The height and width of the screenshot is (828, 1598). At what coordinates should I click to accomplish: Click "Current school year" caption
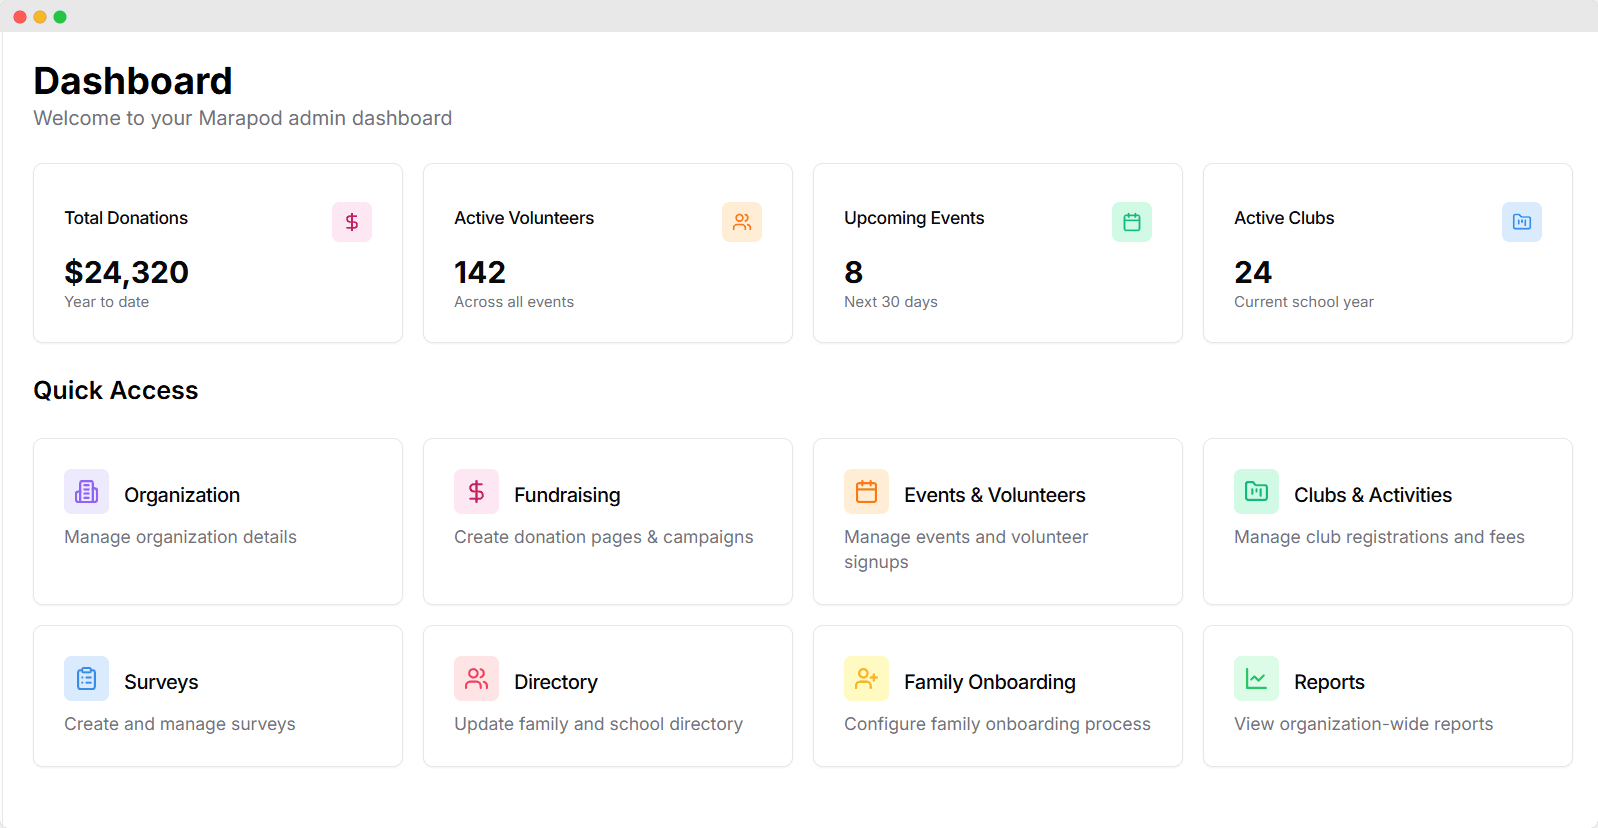pos(1304,302)
